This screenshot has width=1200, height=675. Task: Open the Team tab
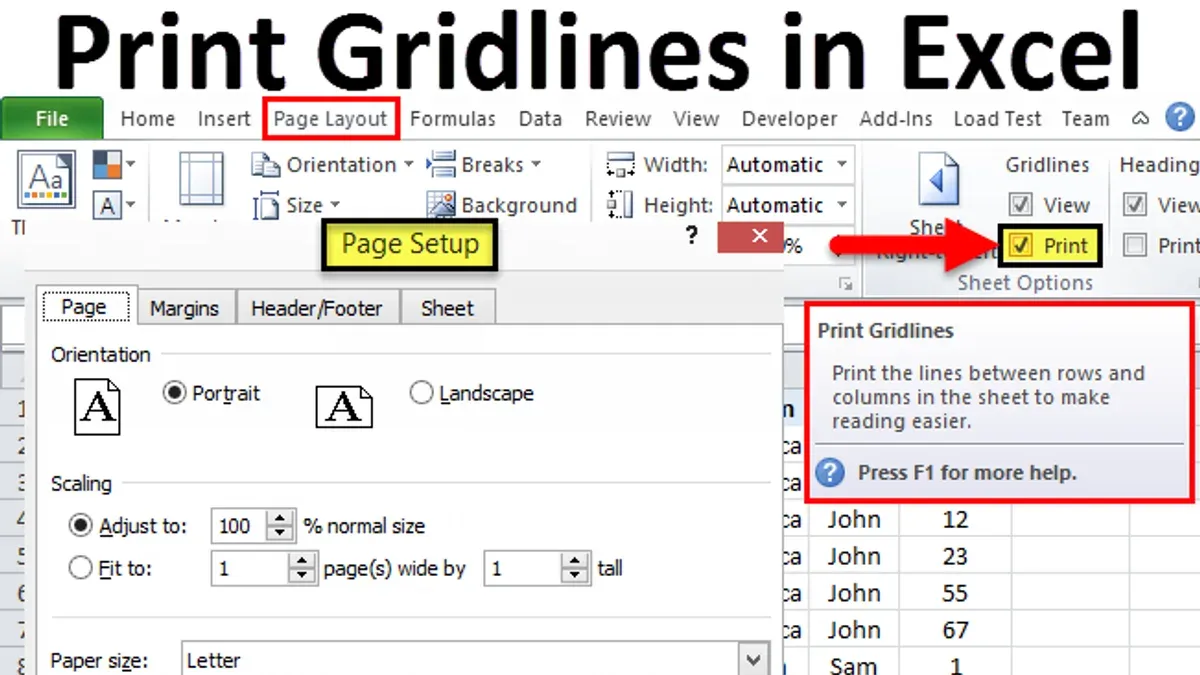1085,119
